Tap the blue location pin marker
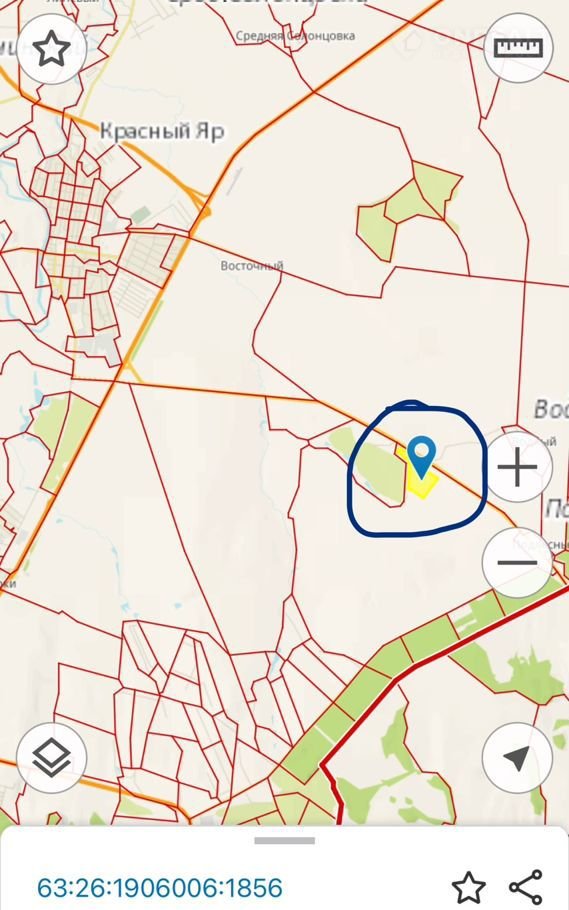Image resolution: width=569 pixels, height=910 pixels. [421, 457]
